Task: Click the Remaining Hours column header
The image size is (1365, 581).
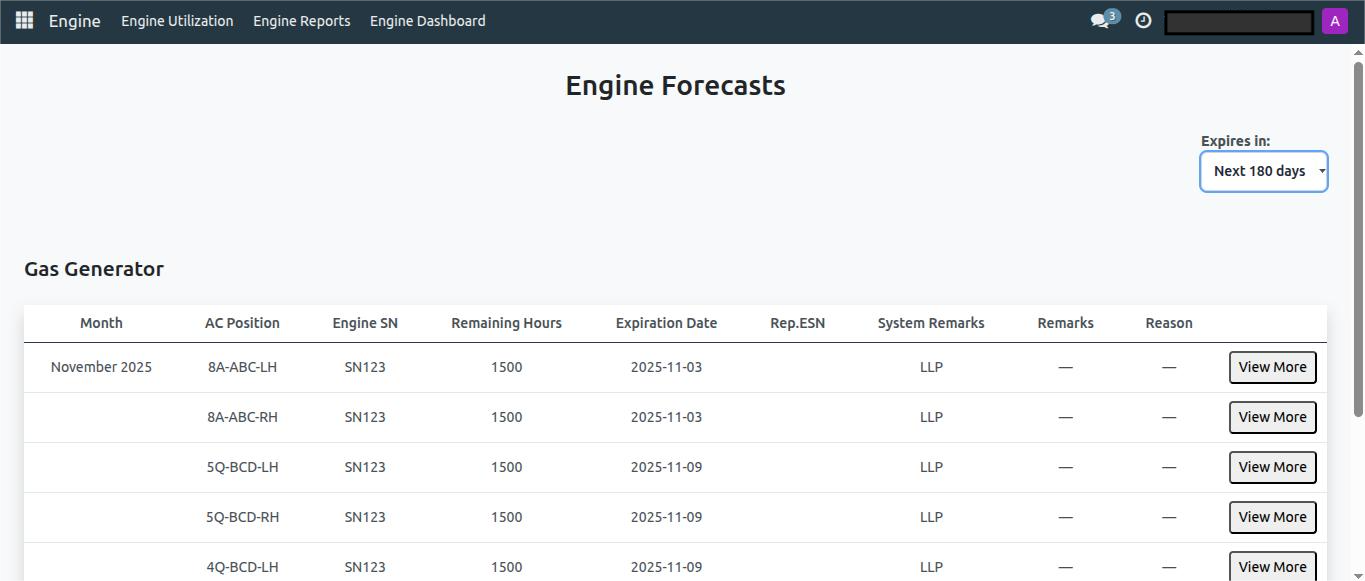Action: [x=506, y=323]
